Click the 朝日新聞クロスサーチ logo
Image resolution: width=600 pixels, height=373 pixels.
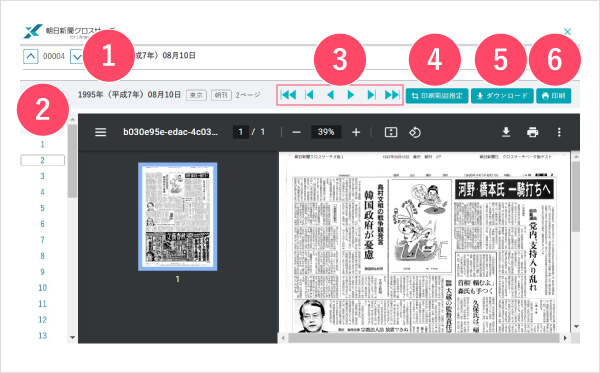[69, 31]
